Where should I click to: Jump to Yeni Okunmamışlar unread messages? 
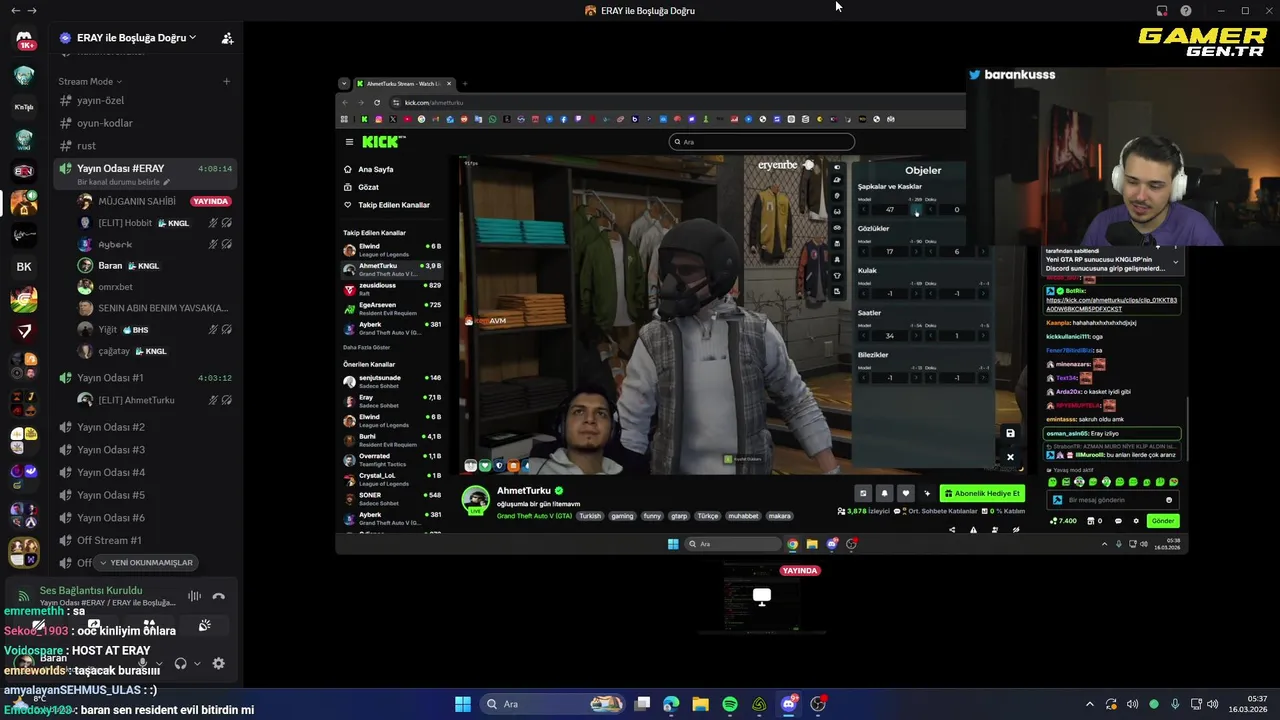[145, 563]
